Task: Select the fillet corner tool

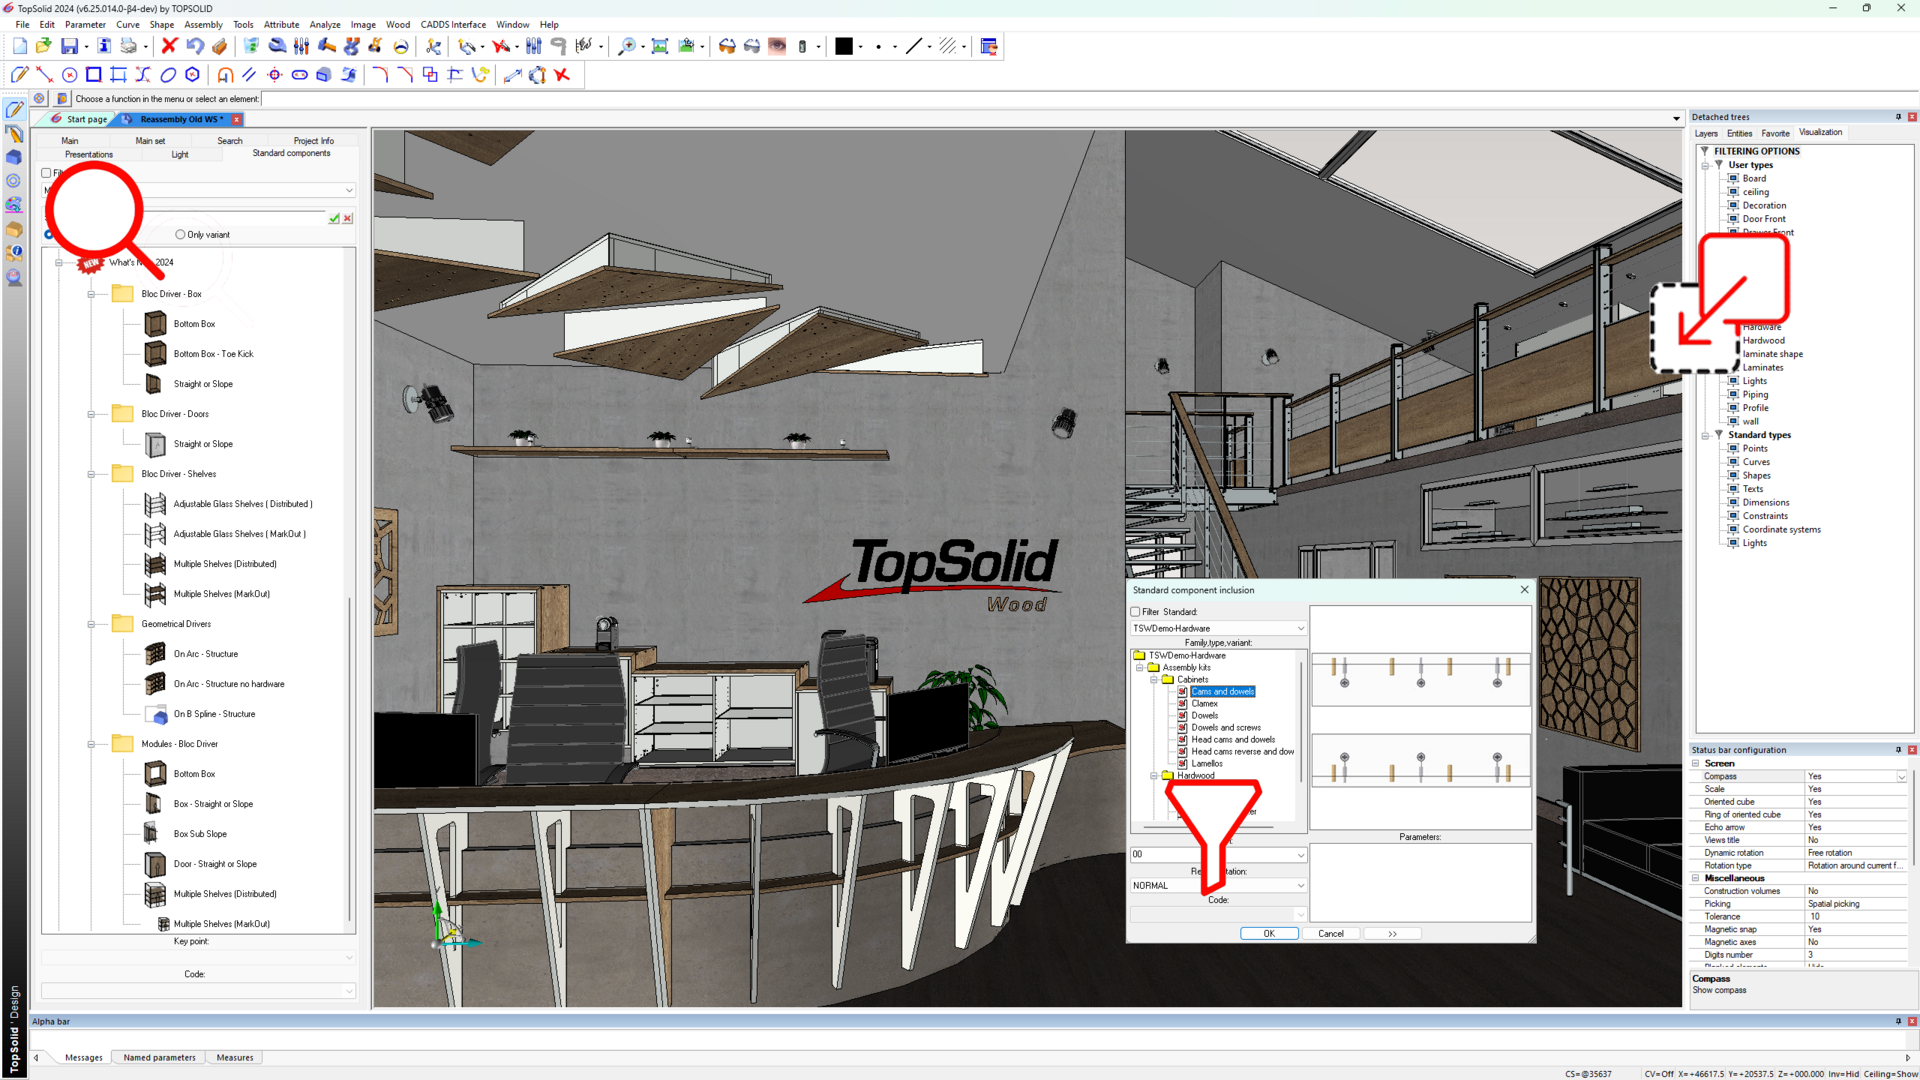Action: pyautogui.click(x=380, y=75)
